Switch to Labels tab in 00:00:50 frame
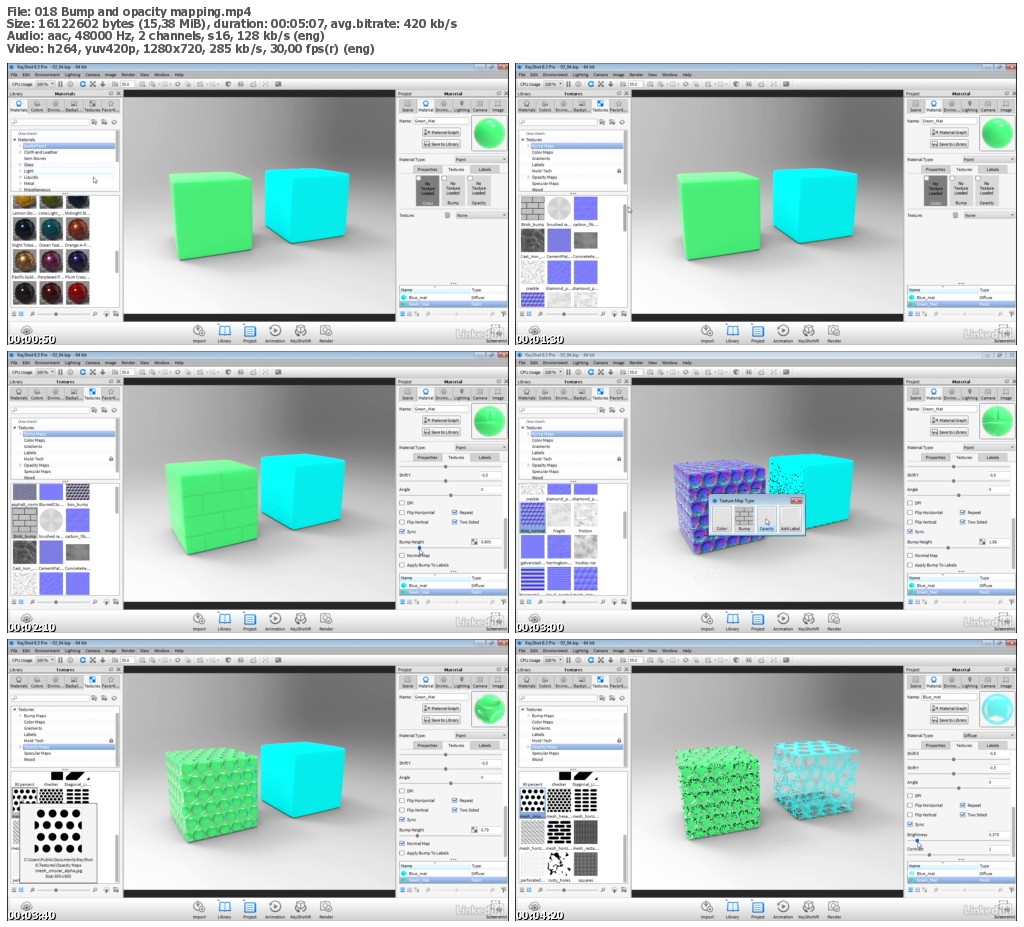This screenshot has height=927, width=1024. point(485,169)
